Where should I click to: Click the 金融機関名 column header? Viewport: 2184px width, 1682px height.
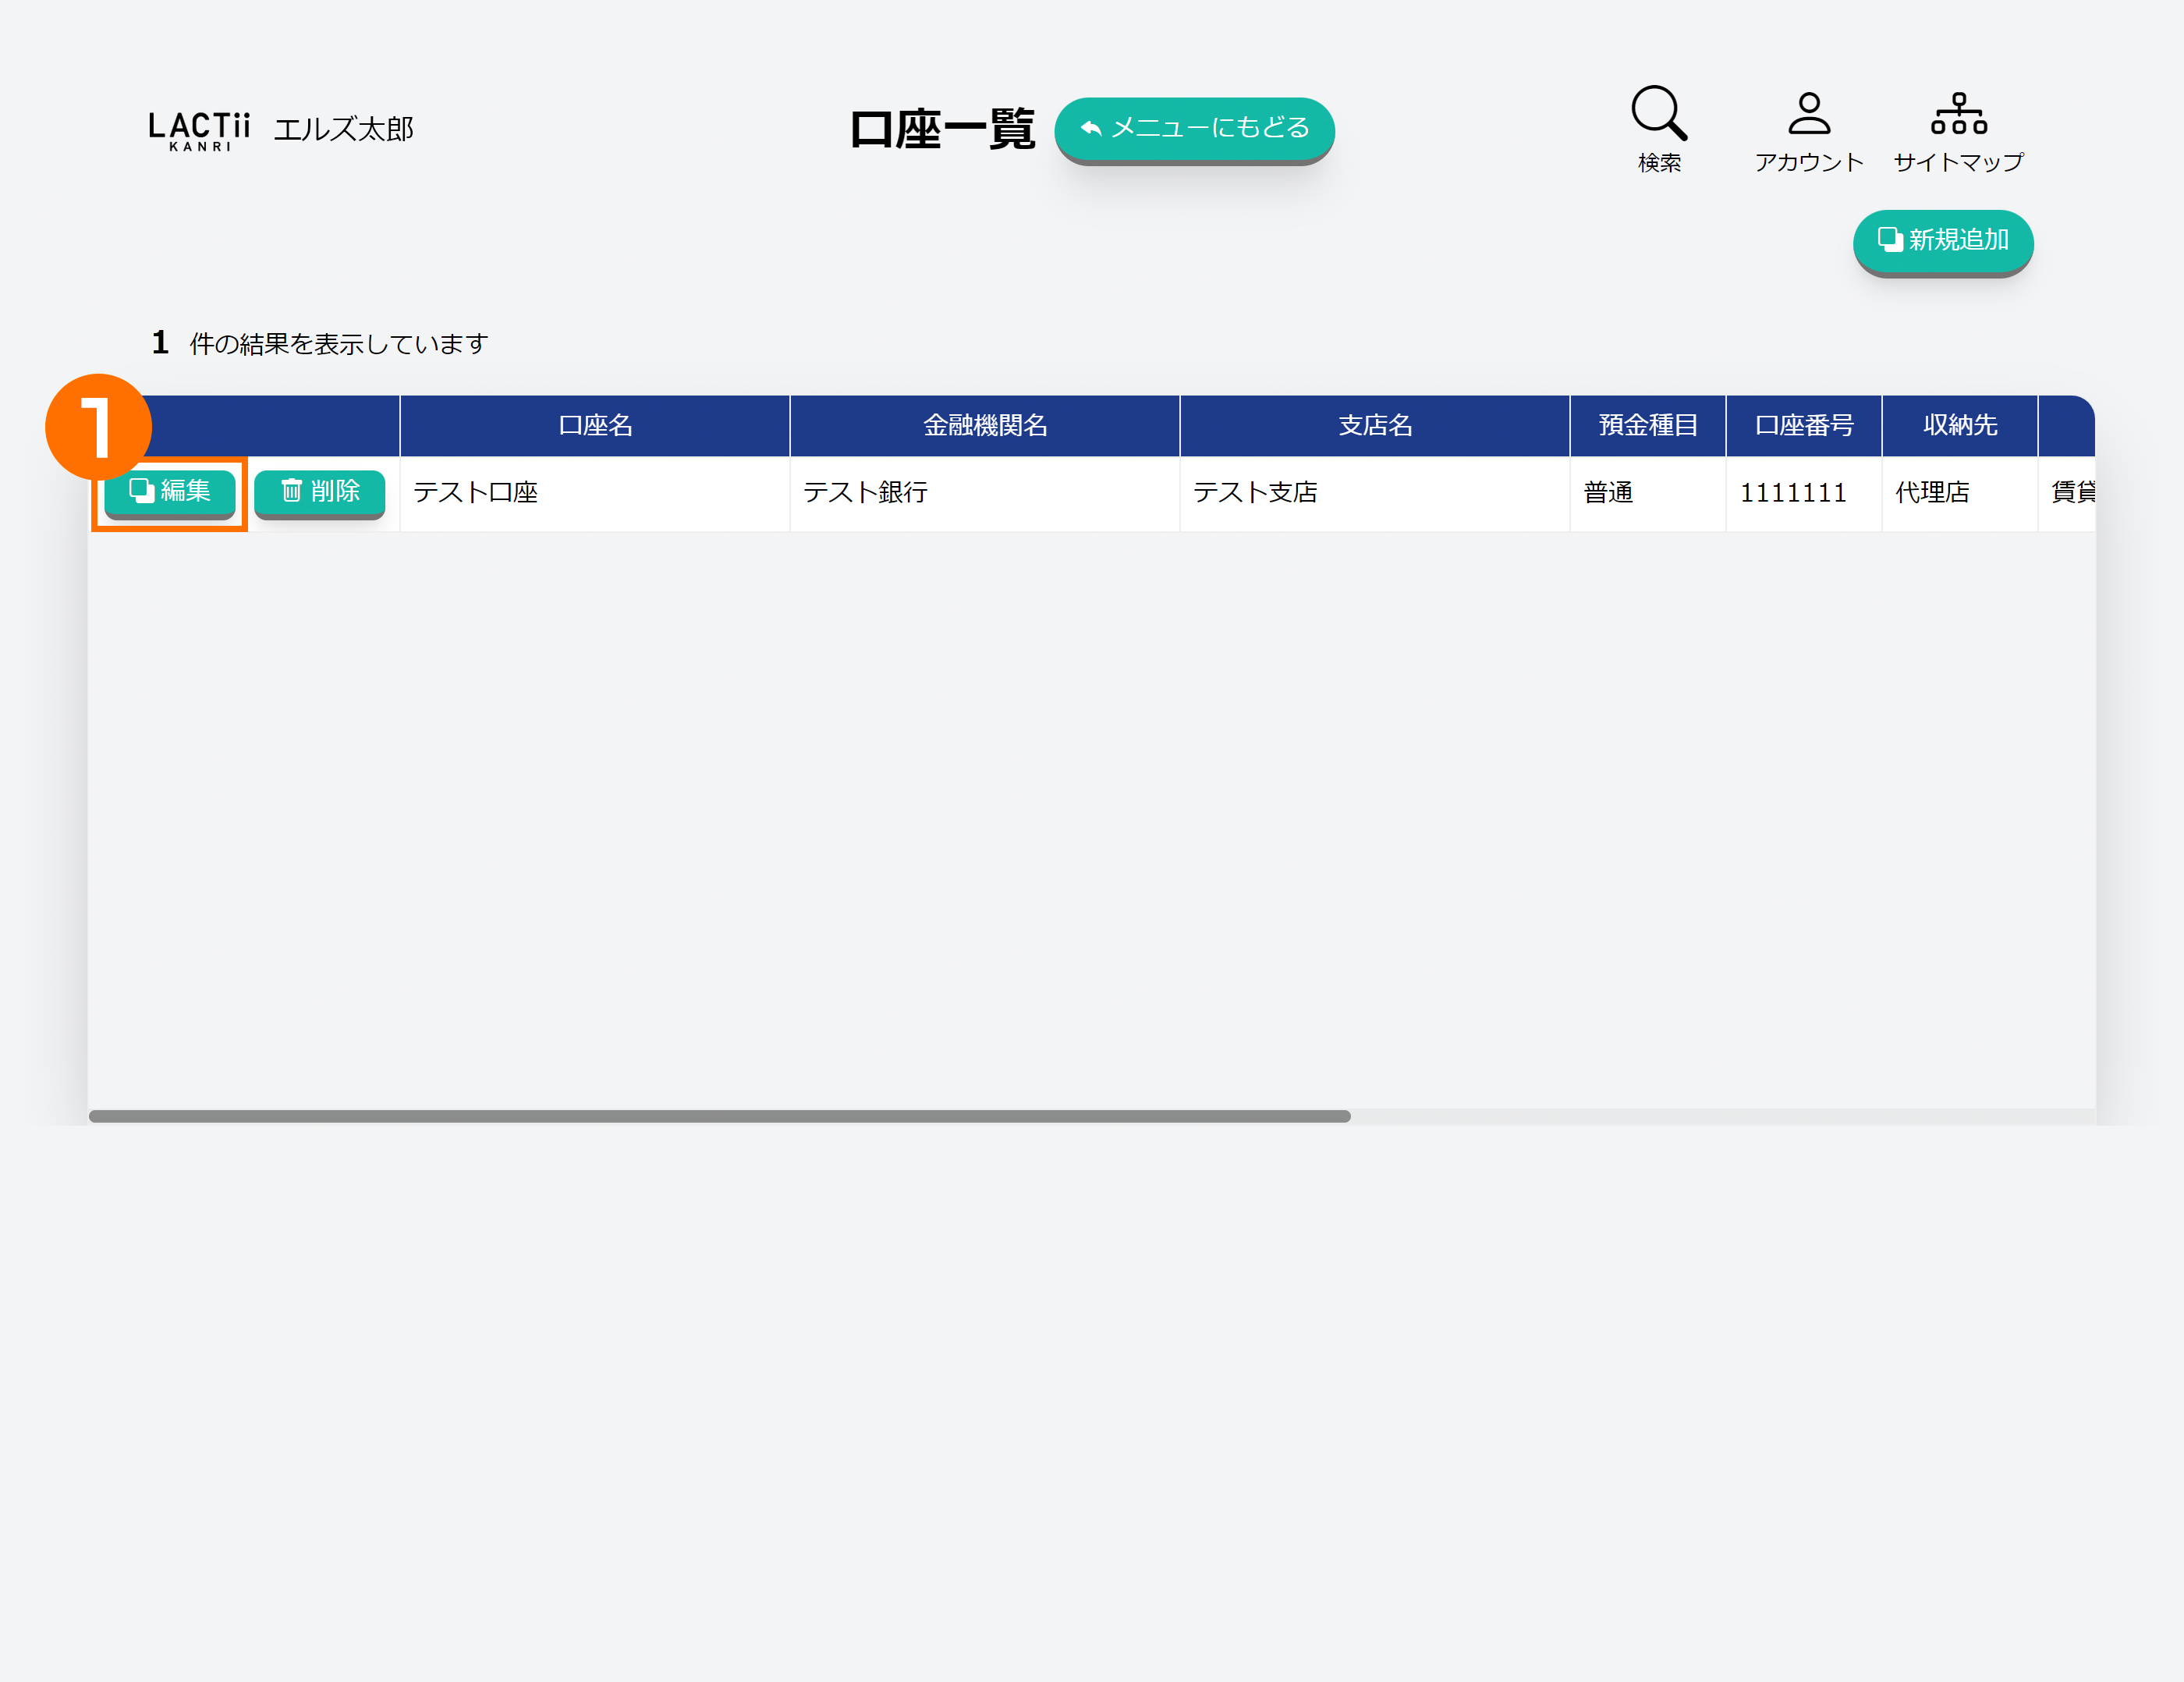[x=985, y=426]
